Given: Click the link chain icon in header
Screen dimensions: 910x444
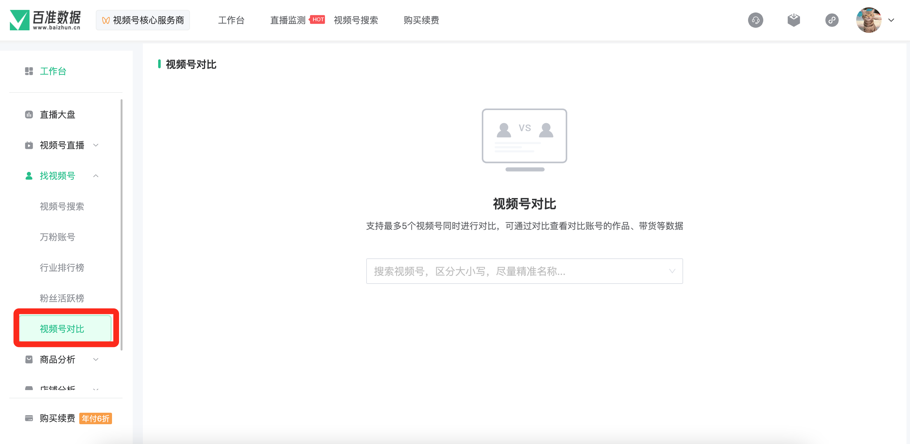Looking at the screenshot, I should (x=832, y=20).
